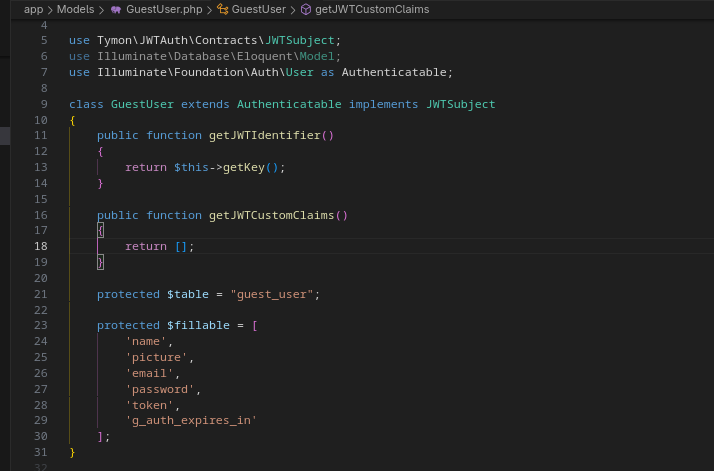Image resolution: width=714 pixels, height=471 pixels.
Task: Click the $fillable property name
Action: [x=198, y=325]
